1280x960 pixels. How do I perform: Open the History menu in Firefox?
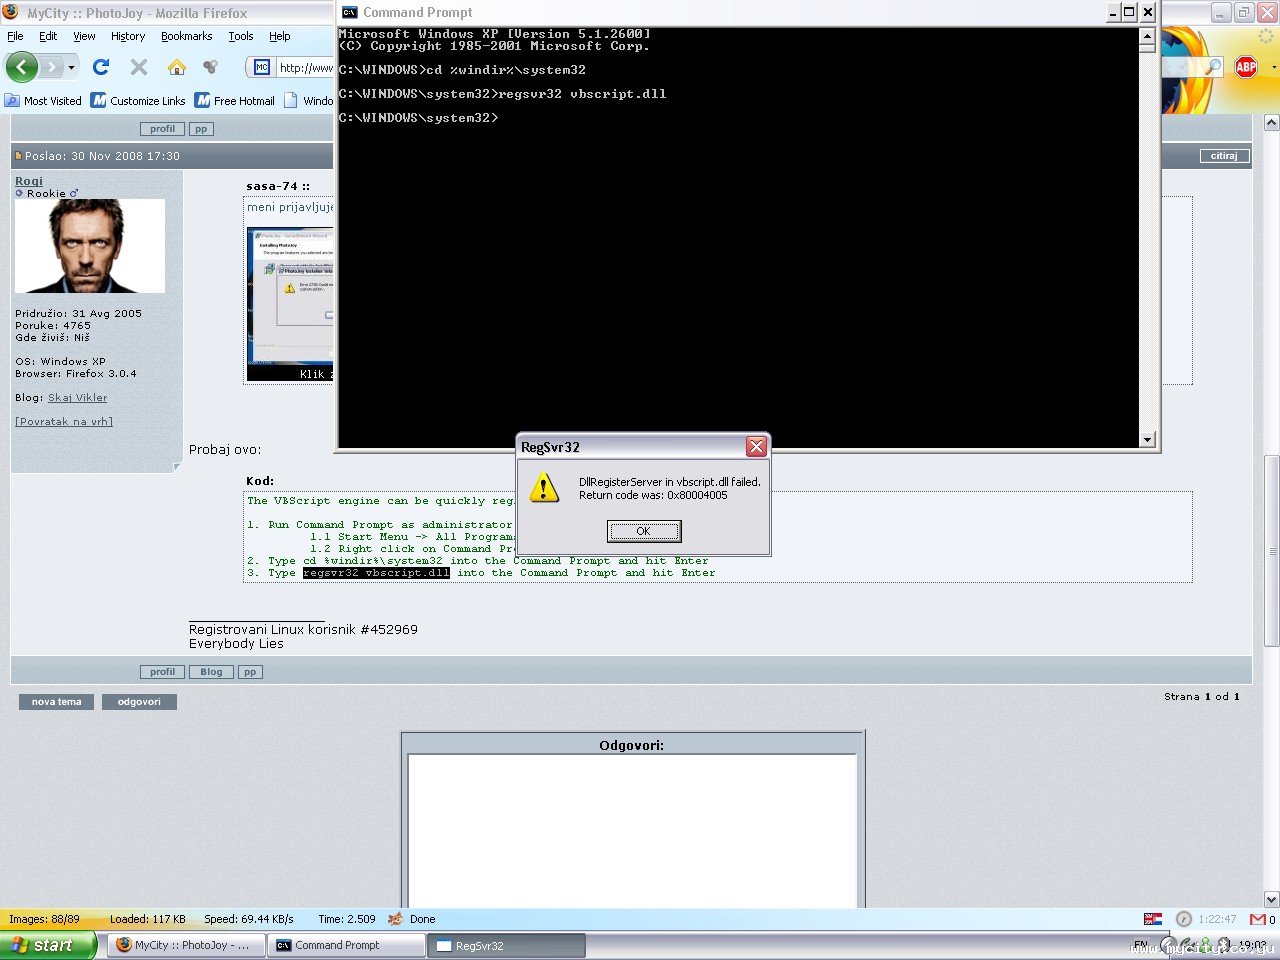coord(128,36)
